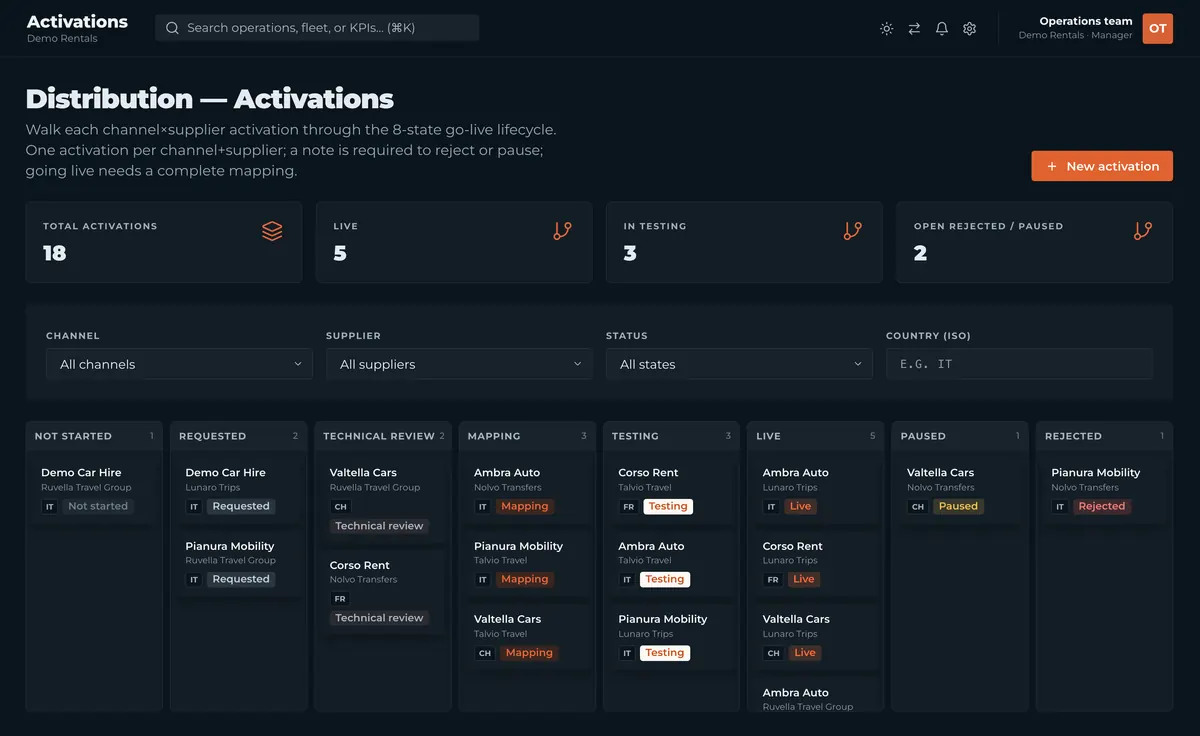Open the settings gear icon
Viewport: 1200px width, 736px height.
969,29
